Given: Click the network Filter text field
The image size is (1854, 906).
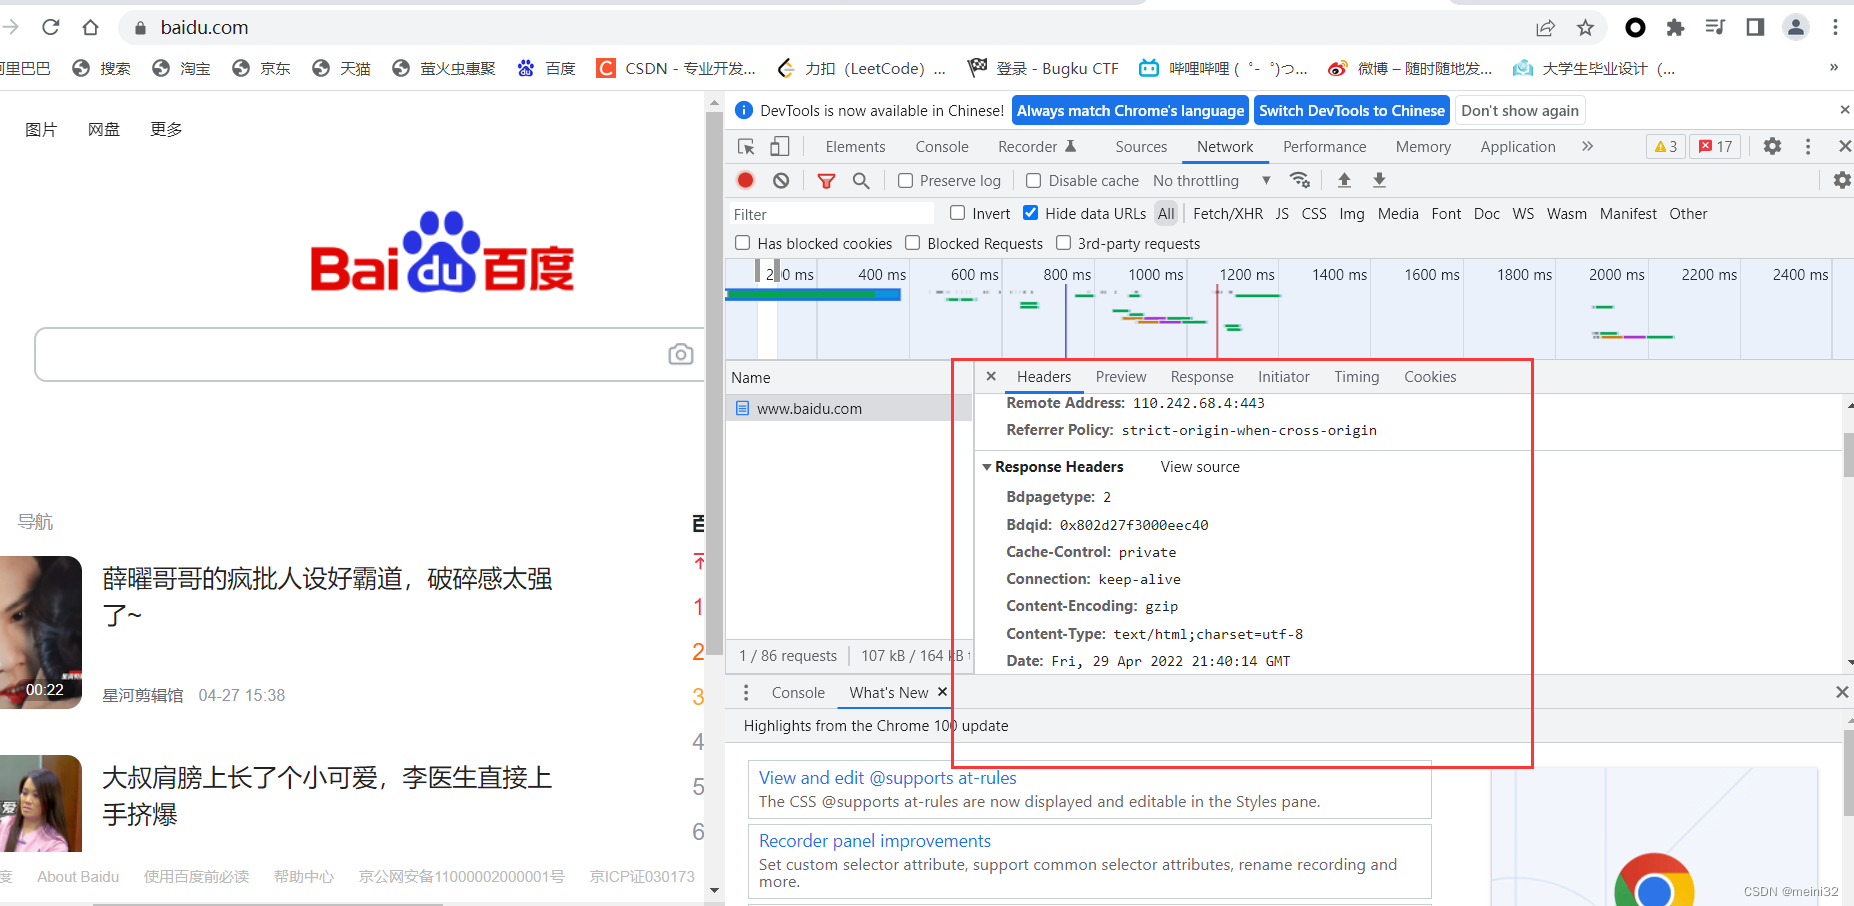Looking at the screenshot, I should coord(832,214).
